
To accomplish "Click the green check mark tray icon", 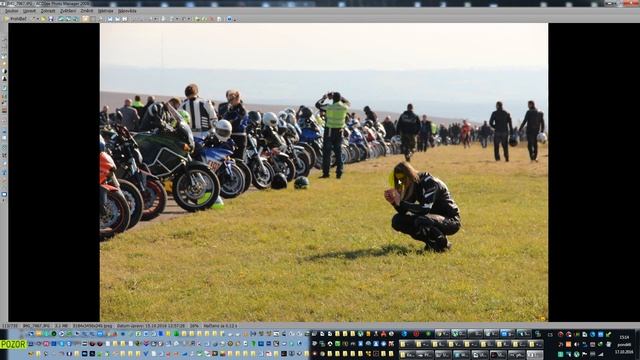I will 609,334.
